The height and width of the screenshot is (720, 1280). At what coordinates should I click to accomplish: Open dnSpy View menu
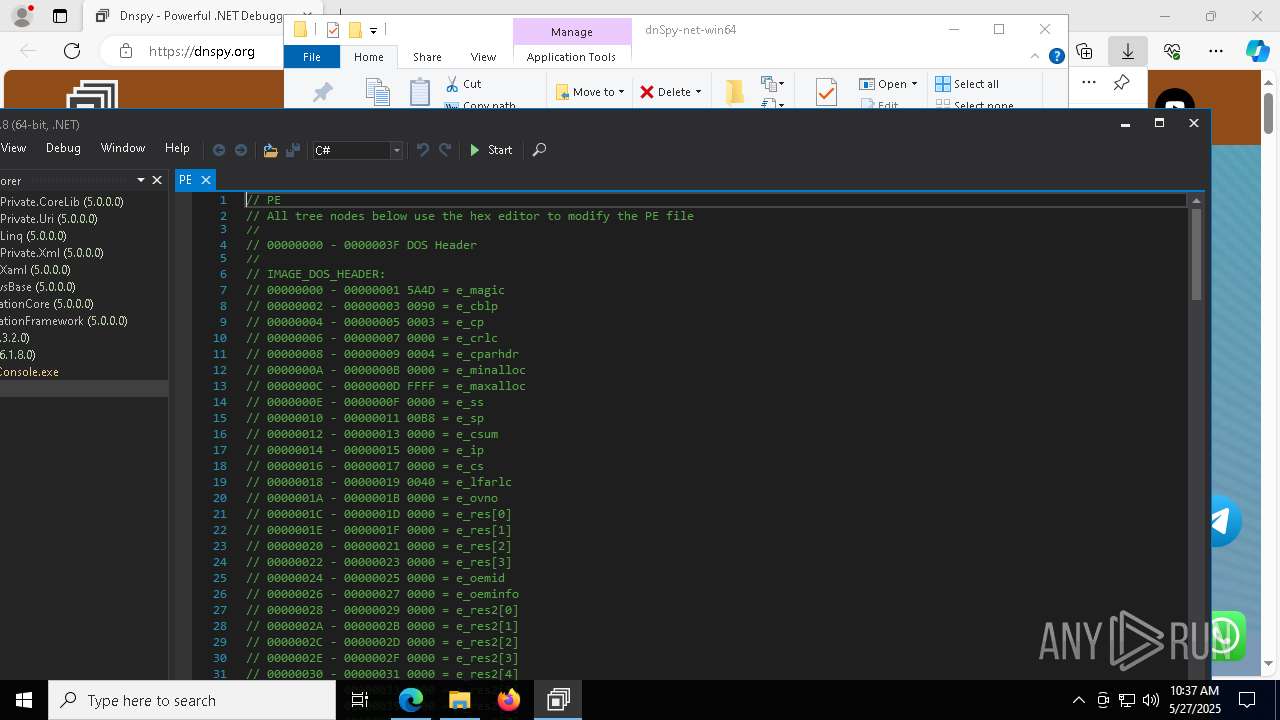tap(14, 148)
